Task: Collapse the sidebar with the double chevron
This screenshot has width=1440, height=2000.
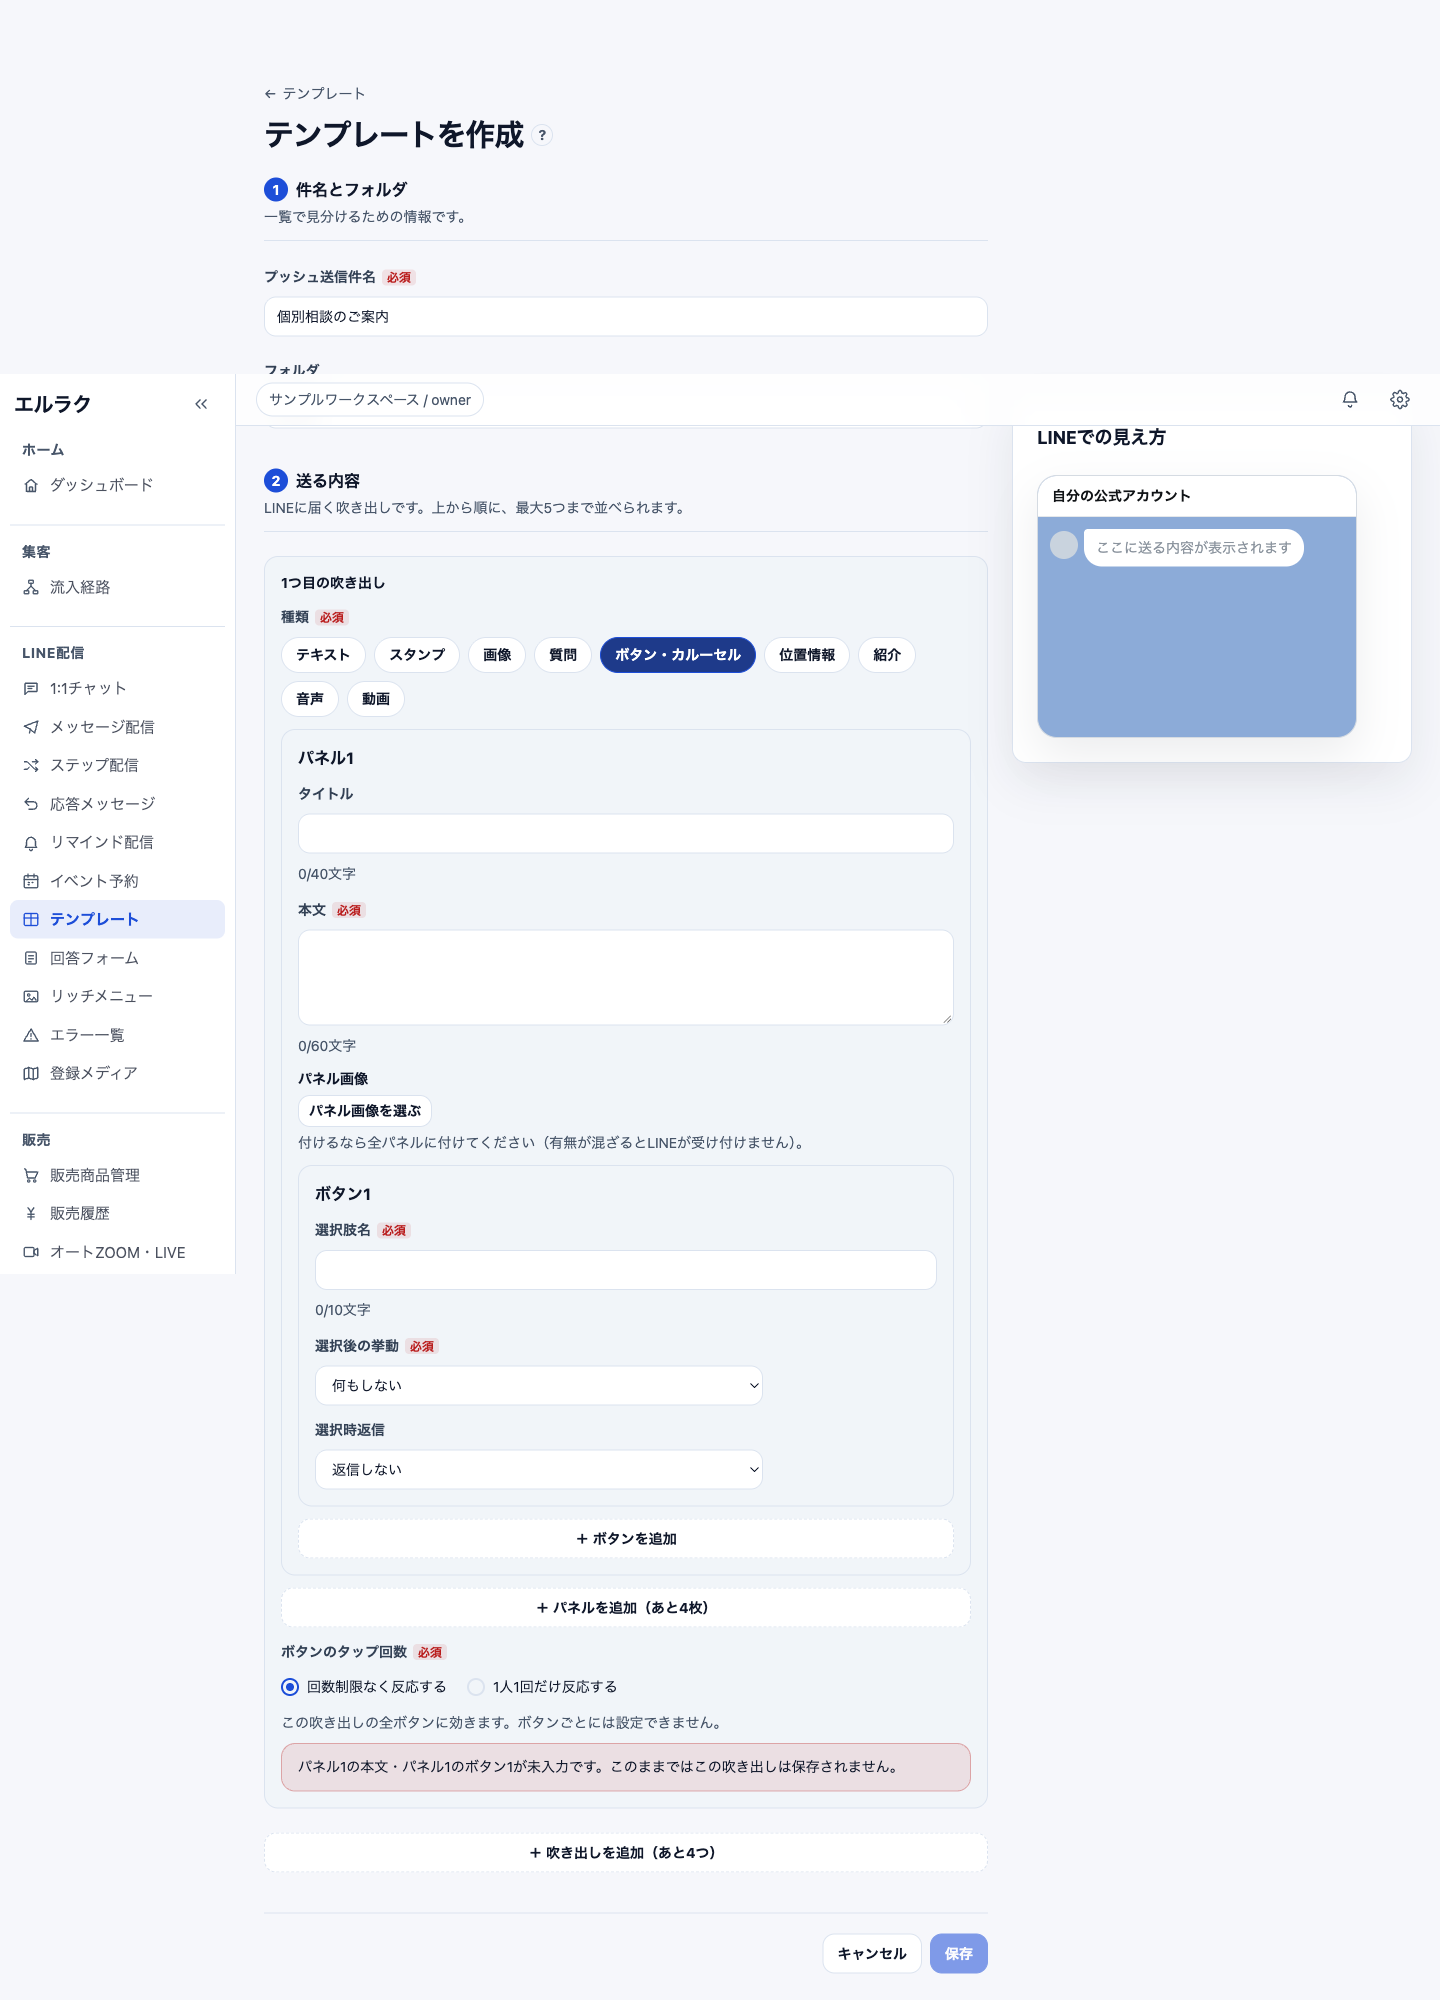Action: coord(201,404)
